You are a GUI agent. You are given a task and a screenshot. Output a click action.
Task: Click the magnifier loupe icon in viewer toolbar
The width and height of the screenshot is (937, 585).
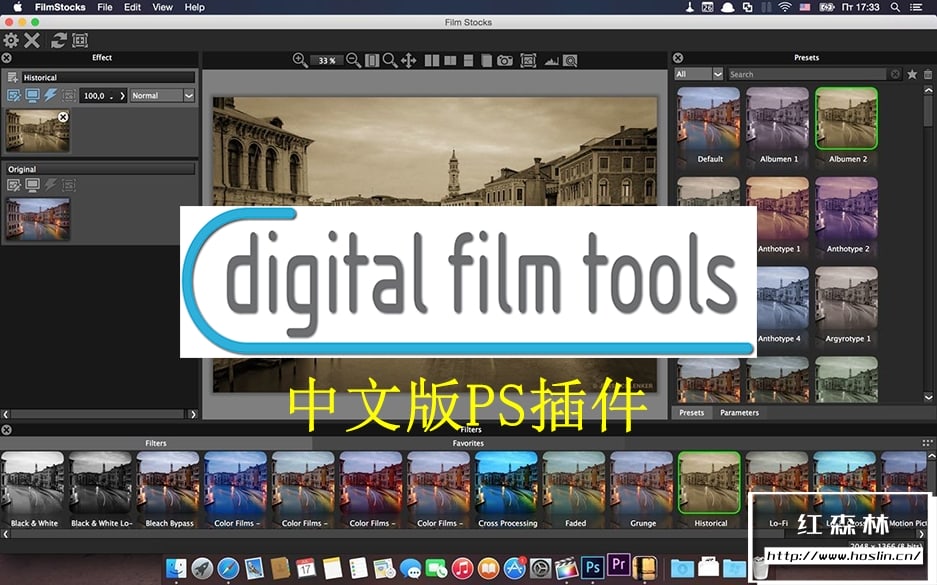coord(571,61)
